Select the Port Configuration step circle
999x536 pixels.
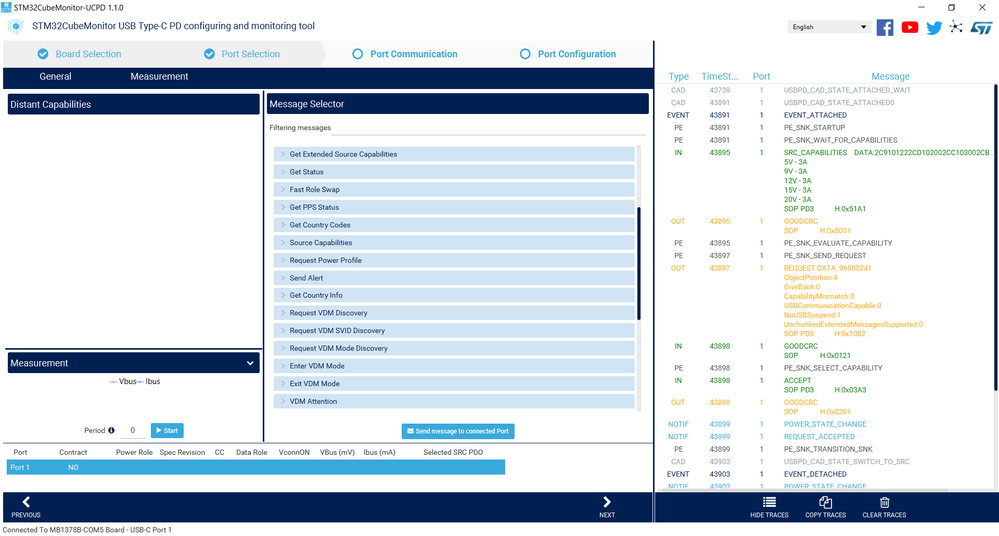(x=525, y=54)
